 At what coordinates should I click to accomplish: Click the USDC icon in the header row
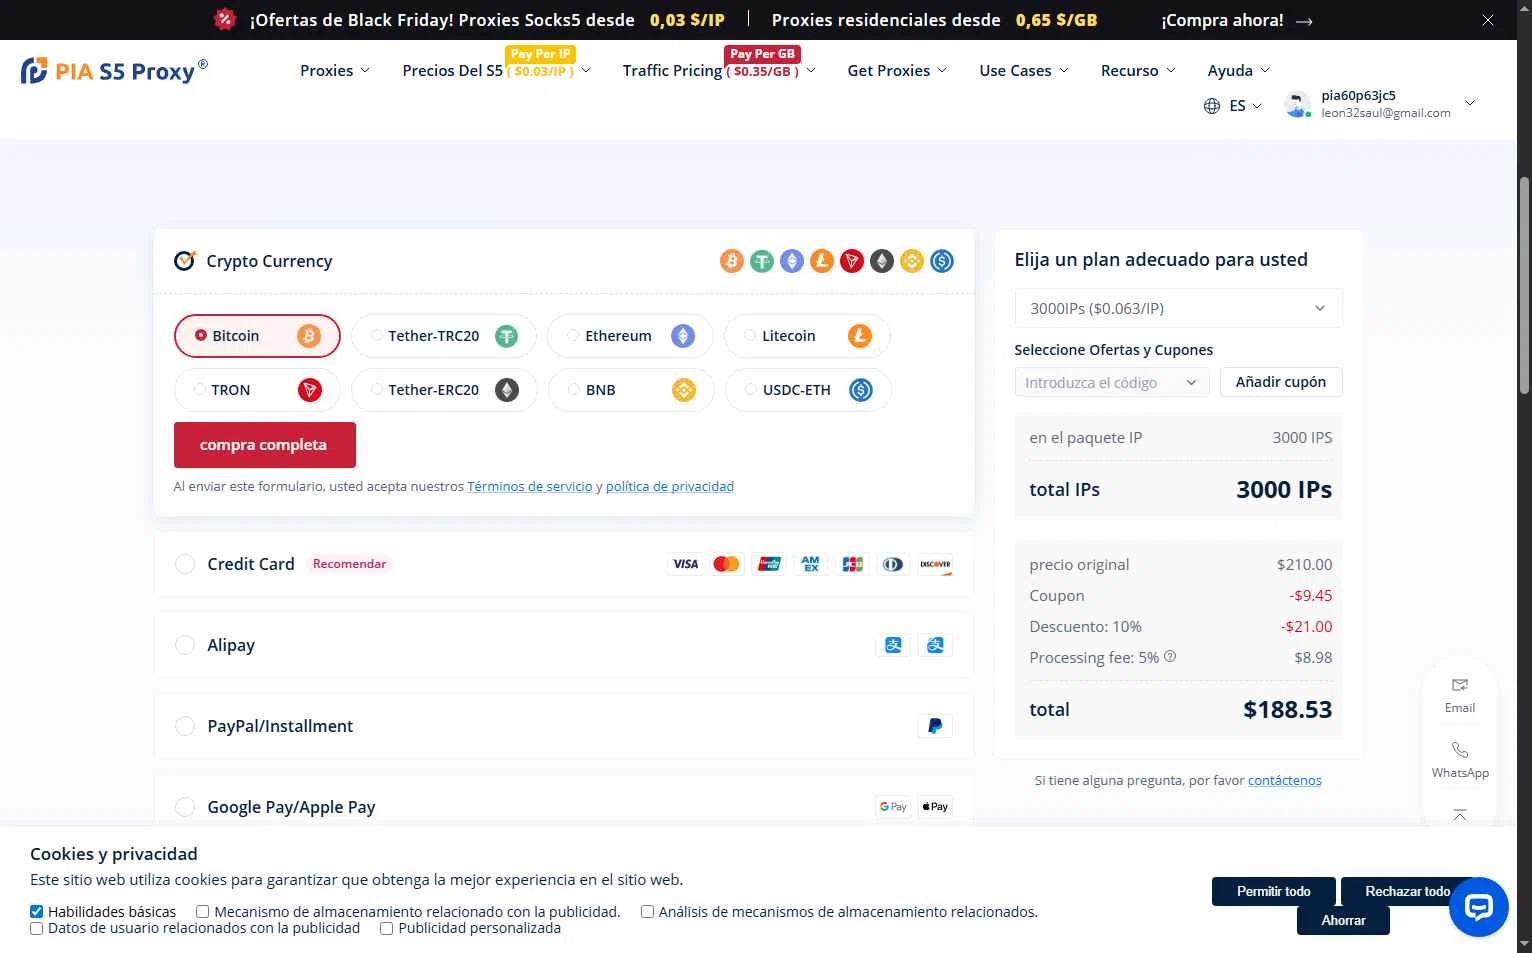coord(942,261)
